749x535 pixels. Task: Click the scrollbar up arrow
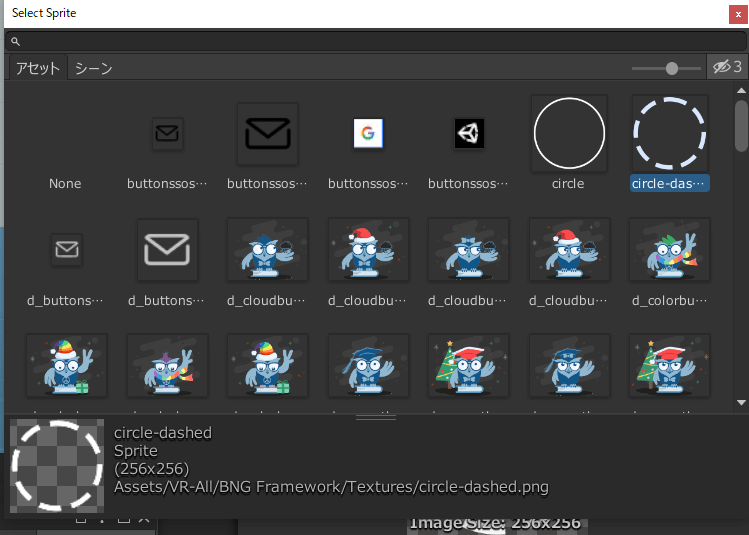point(741,91)
